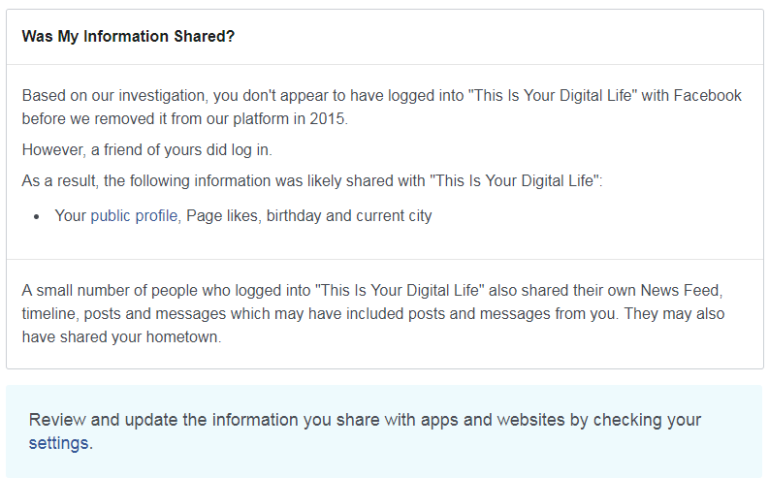Click the 'A small number of people' paragraph
This screenshot has width=769, height=478.
click(x=373, y=314)
